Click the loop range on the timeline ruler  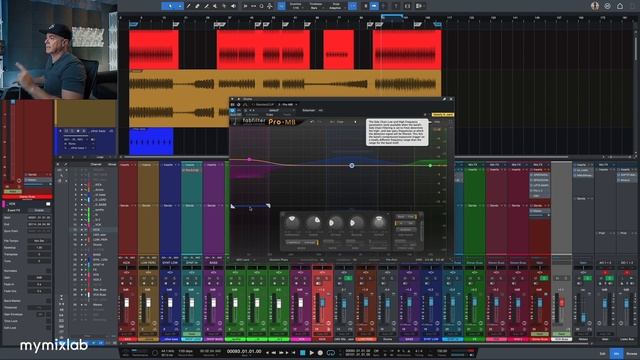tap(392, 17)
